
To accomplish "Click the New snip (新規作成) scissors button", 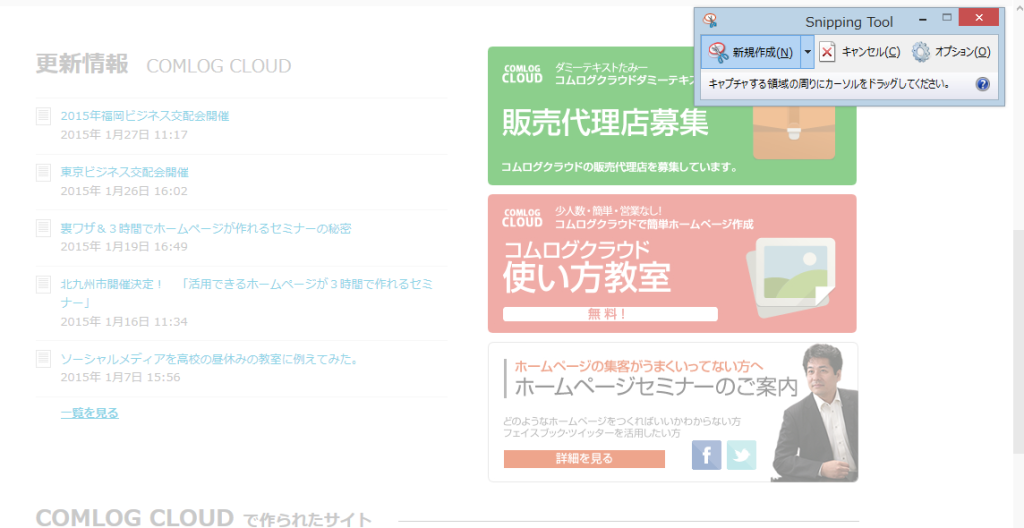I will point(750,52).
